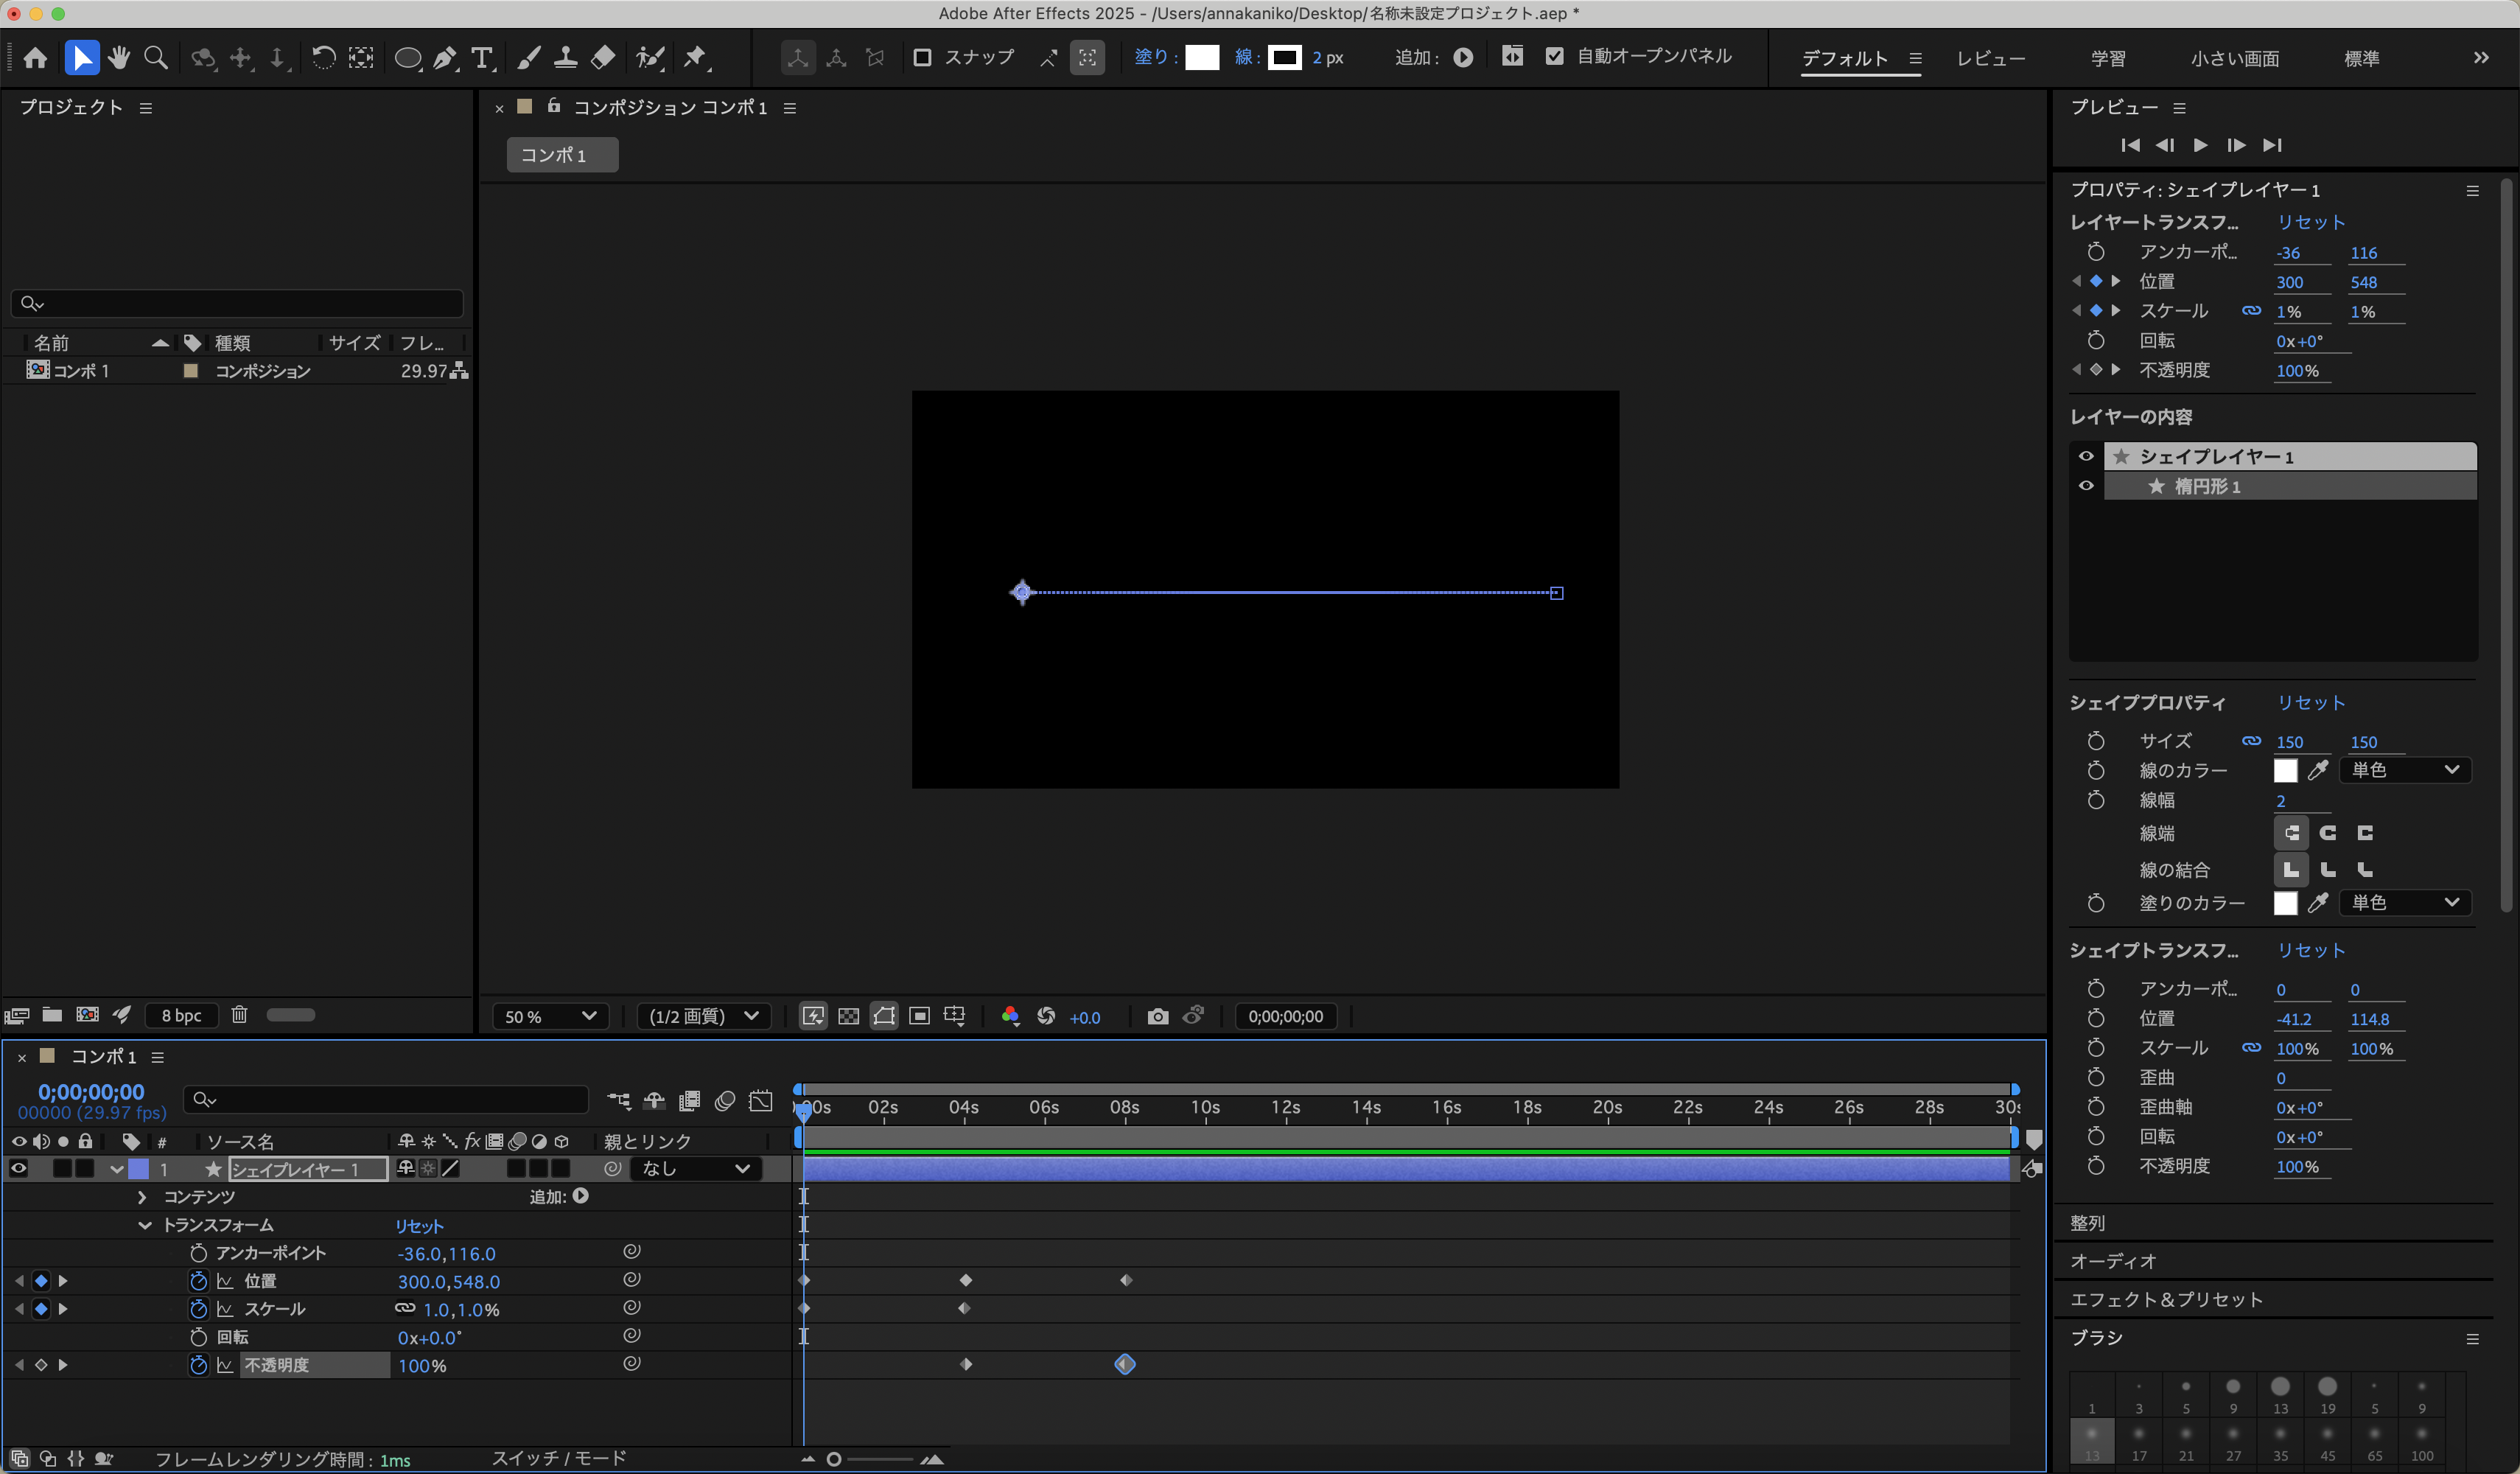Viewport: 2520px width, 1474px height.
Task: Open the (1/2 画質) resolution dropdown
Action: coord(704,1016)
